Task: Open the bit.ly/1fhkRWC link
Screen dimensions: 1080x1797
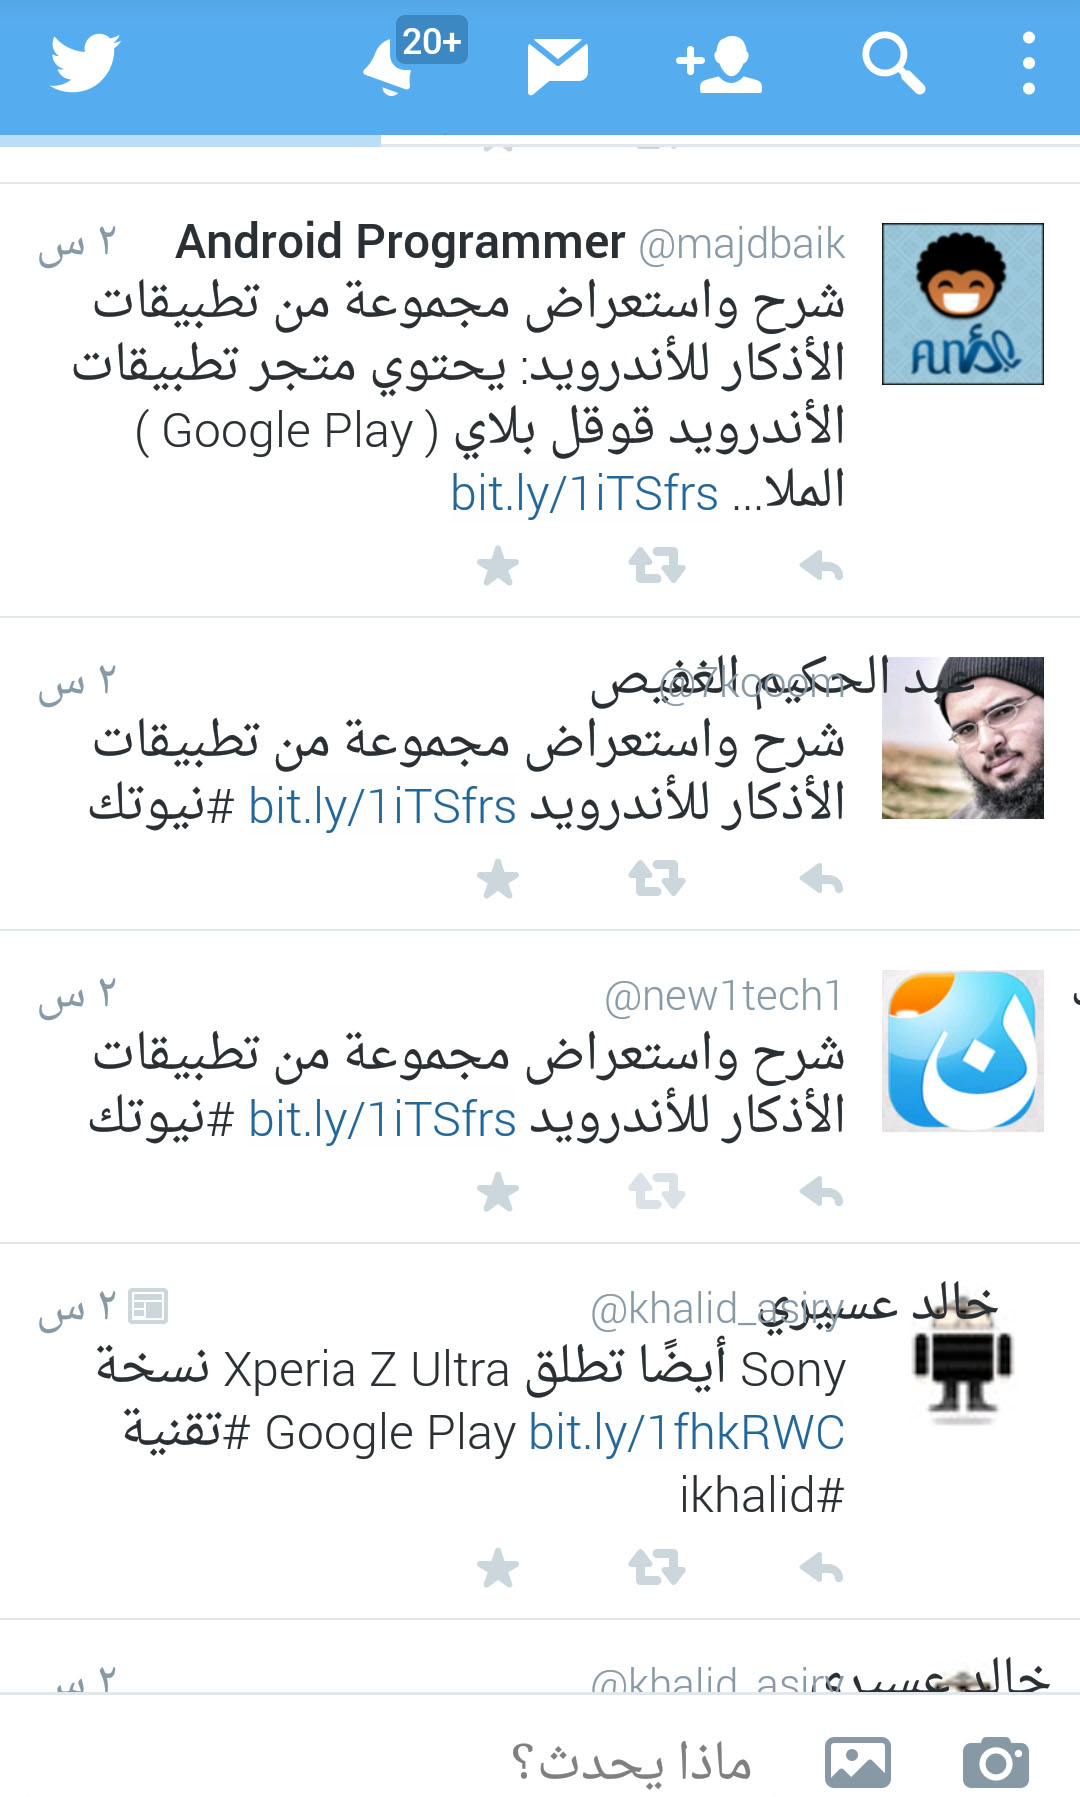Action: point(687,1433)
